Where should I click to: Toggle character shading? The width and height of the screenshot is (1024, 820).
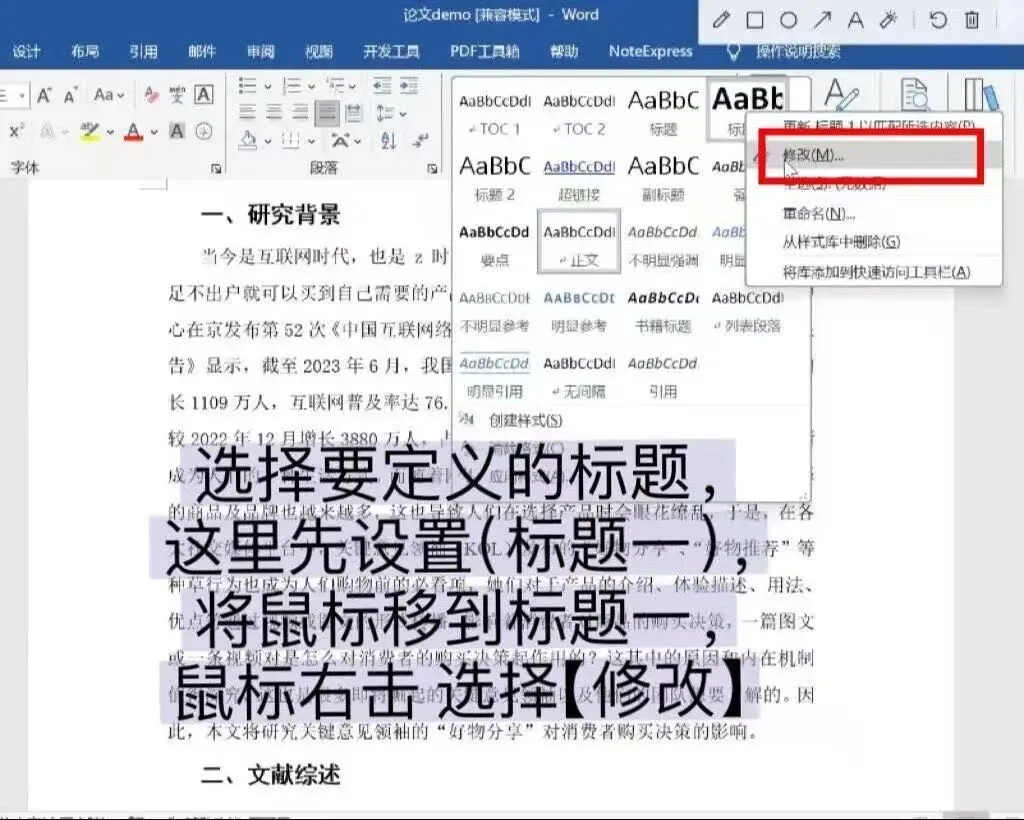(x=177, y=132)
